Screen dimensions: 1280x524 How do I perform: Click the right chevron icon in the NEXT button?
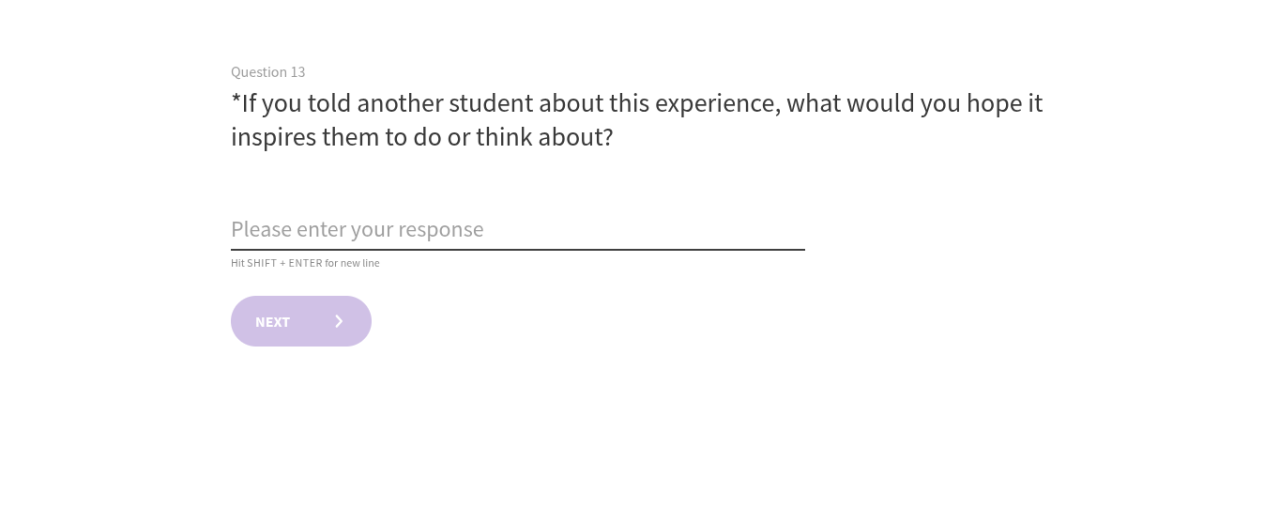pyautogui.click(x=339, y=321)
